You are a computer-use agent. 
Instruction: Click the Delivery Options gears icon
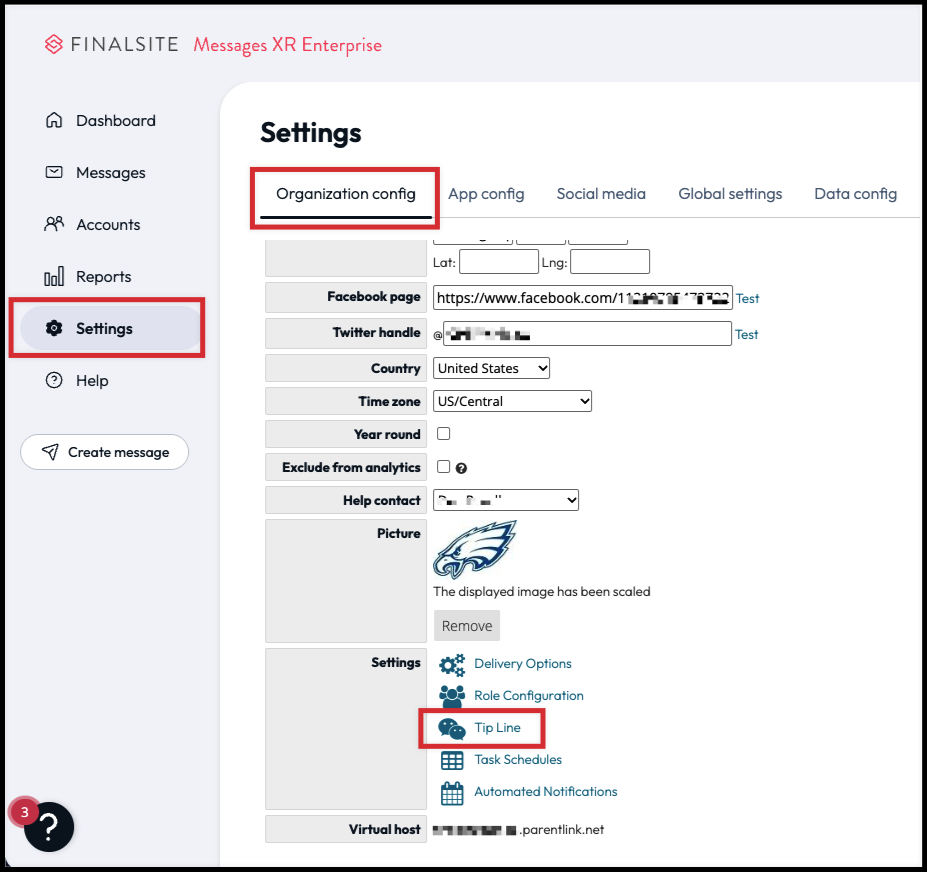pos(452,665)
